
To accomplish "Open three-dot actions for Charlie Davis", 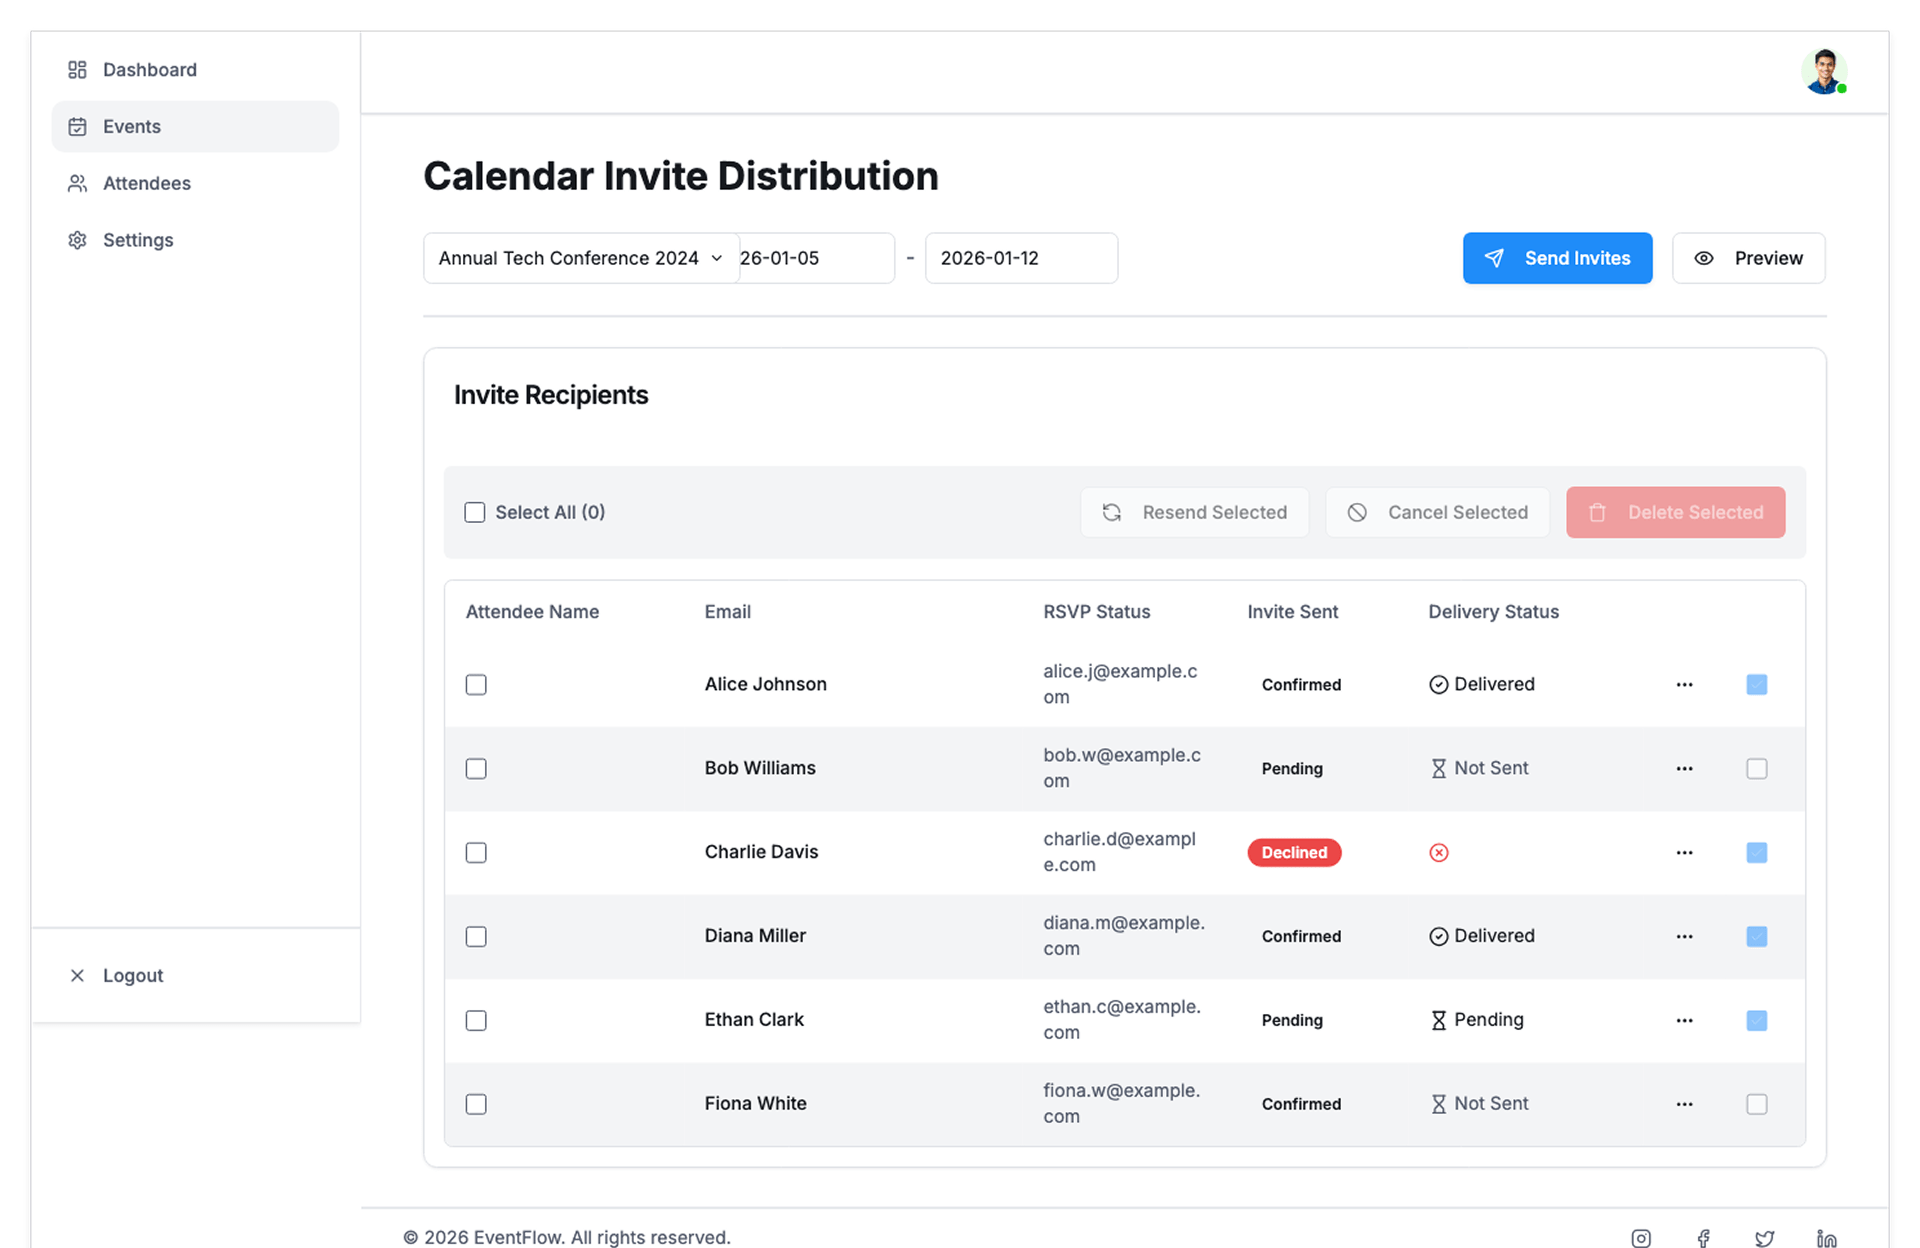I will [1684, 853].
